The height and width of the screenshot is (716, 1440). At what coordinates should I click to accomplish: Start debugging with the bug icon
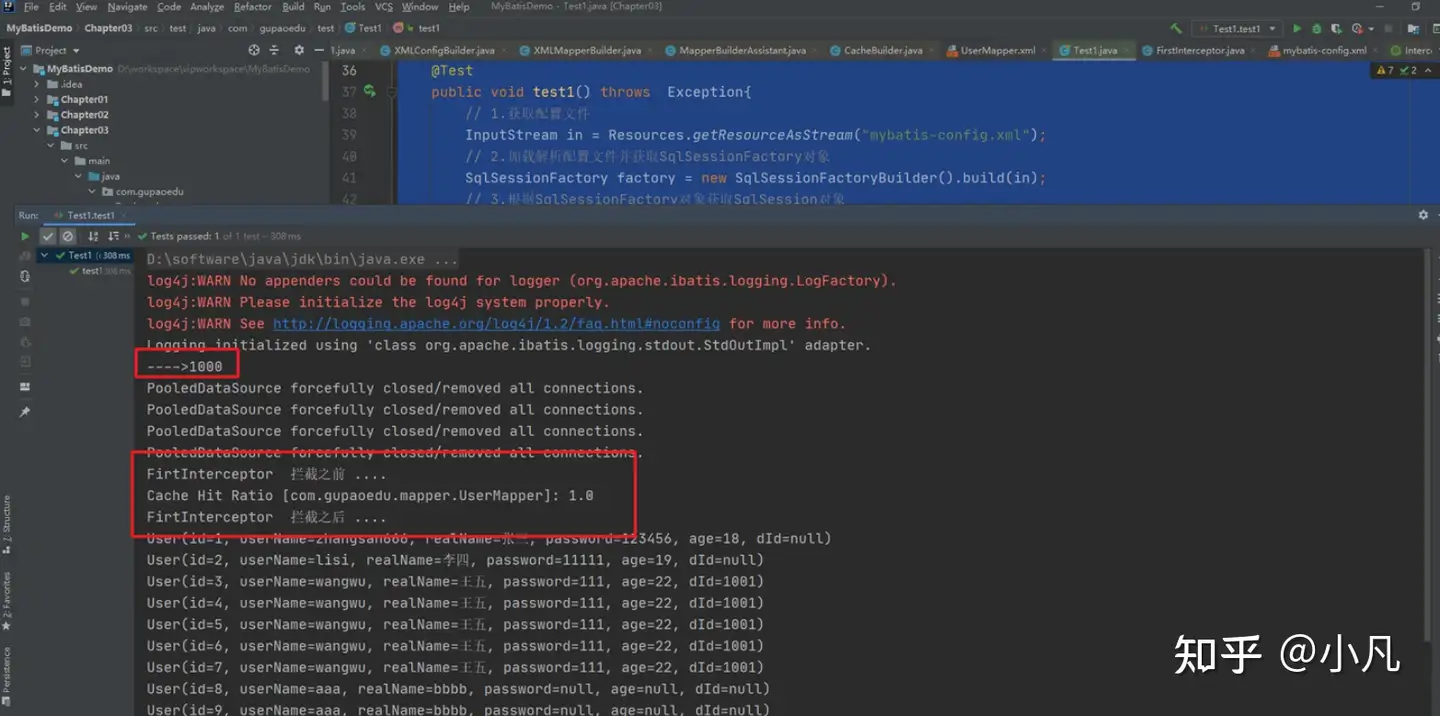[1317, 29]
